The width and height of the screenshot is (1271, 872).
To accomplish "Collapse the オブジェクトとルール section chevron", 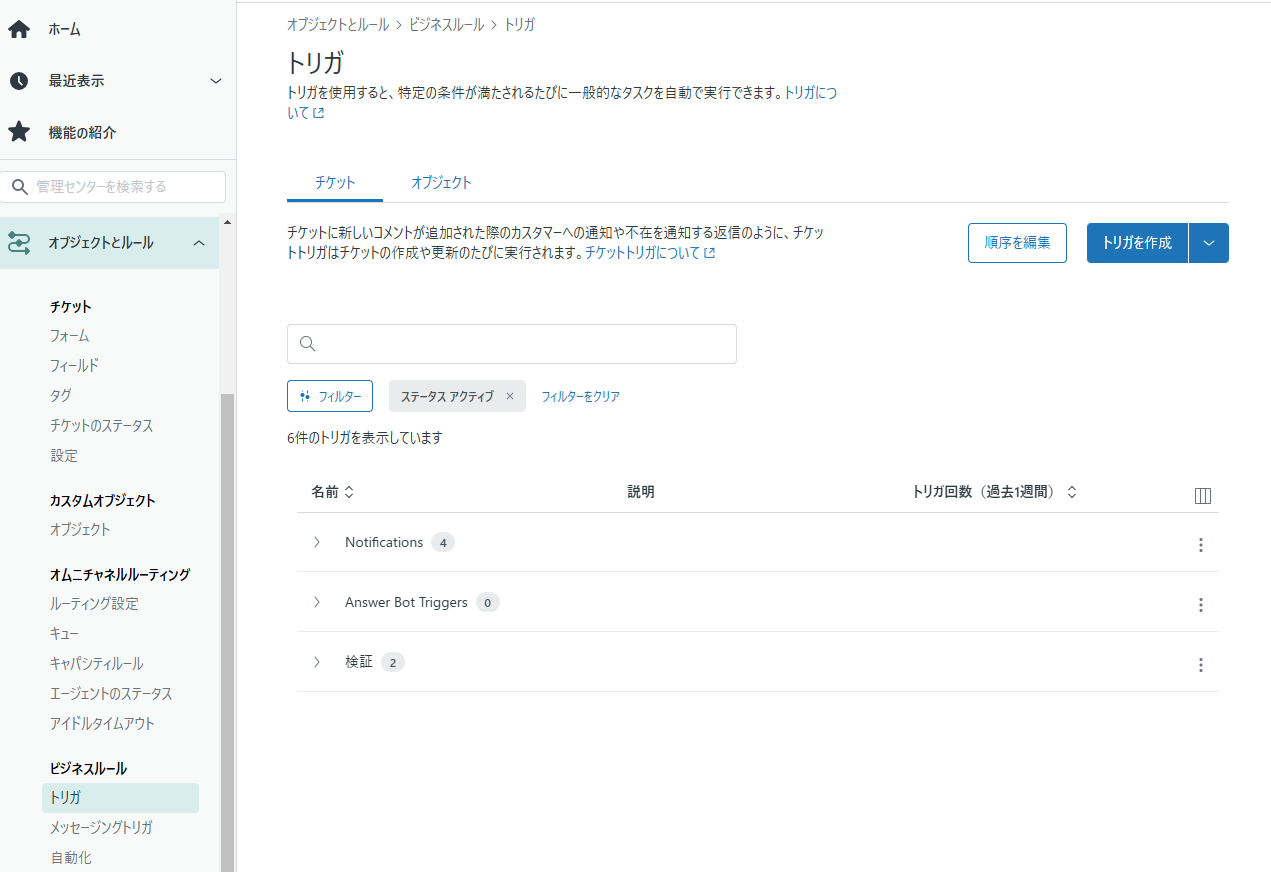I will pos(199,243).
